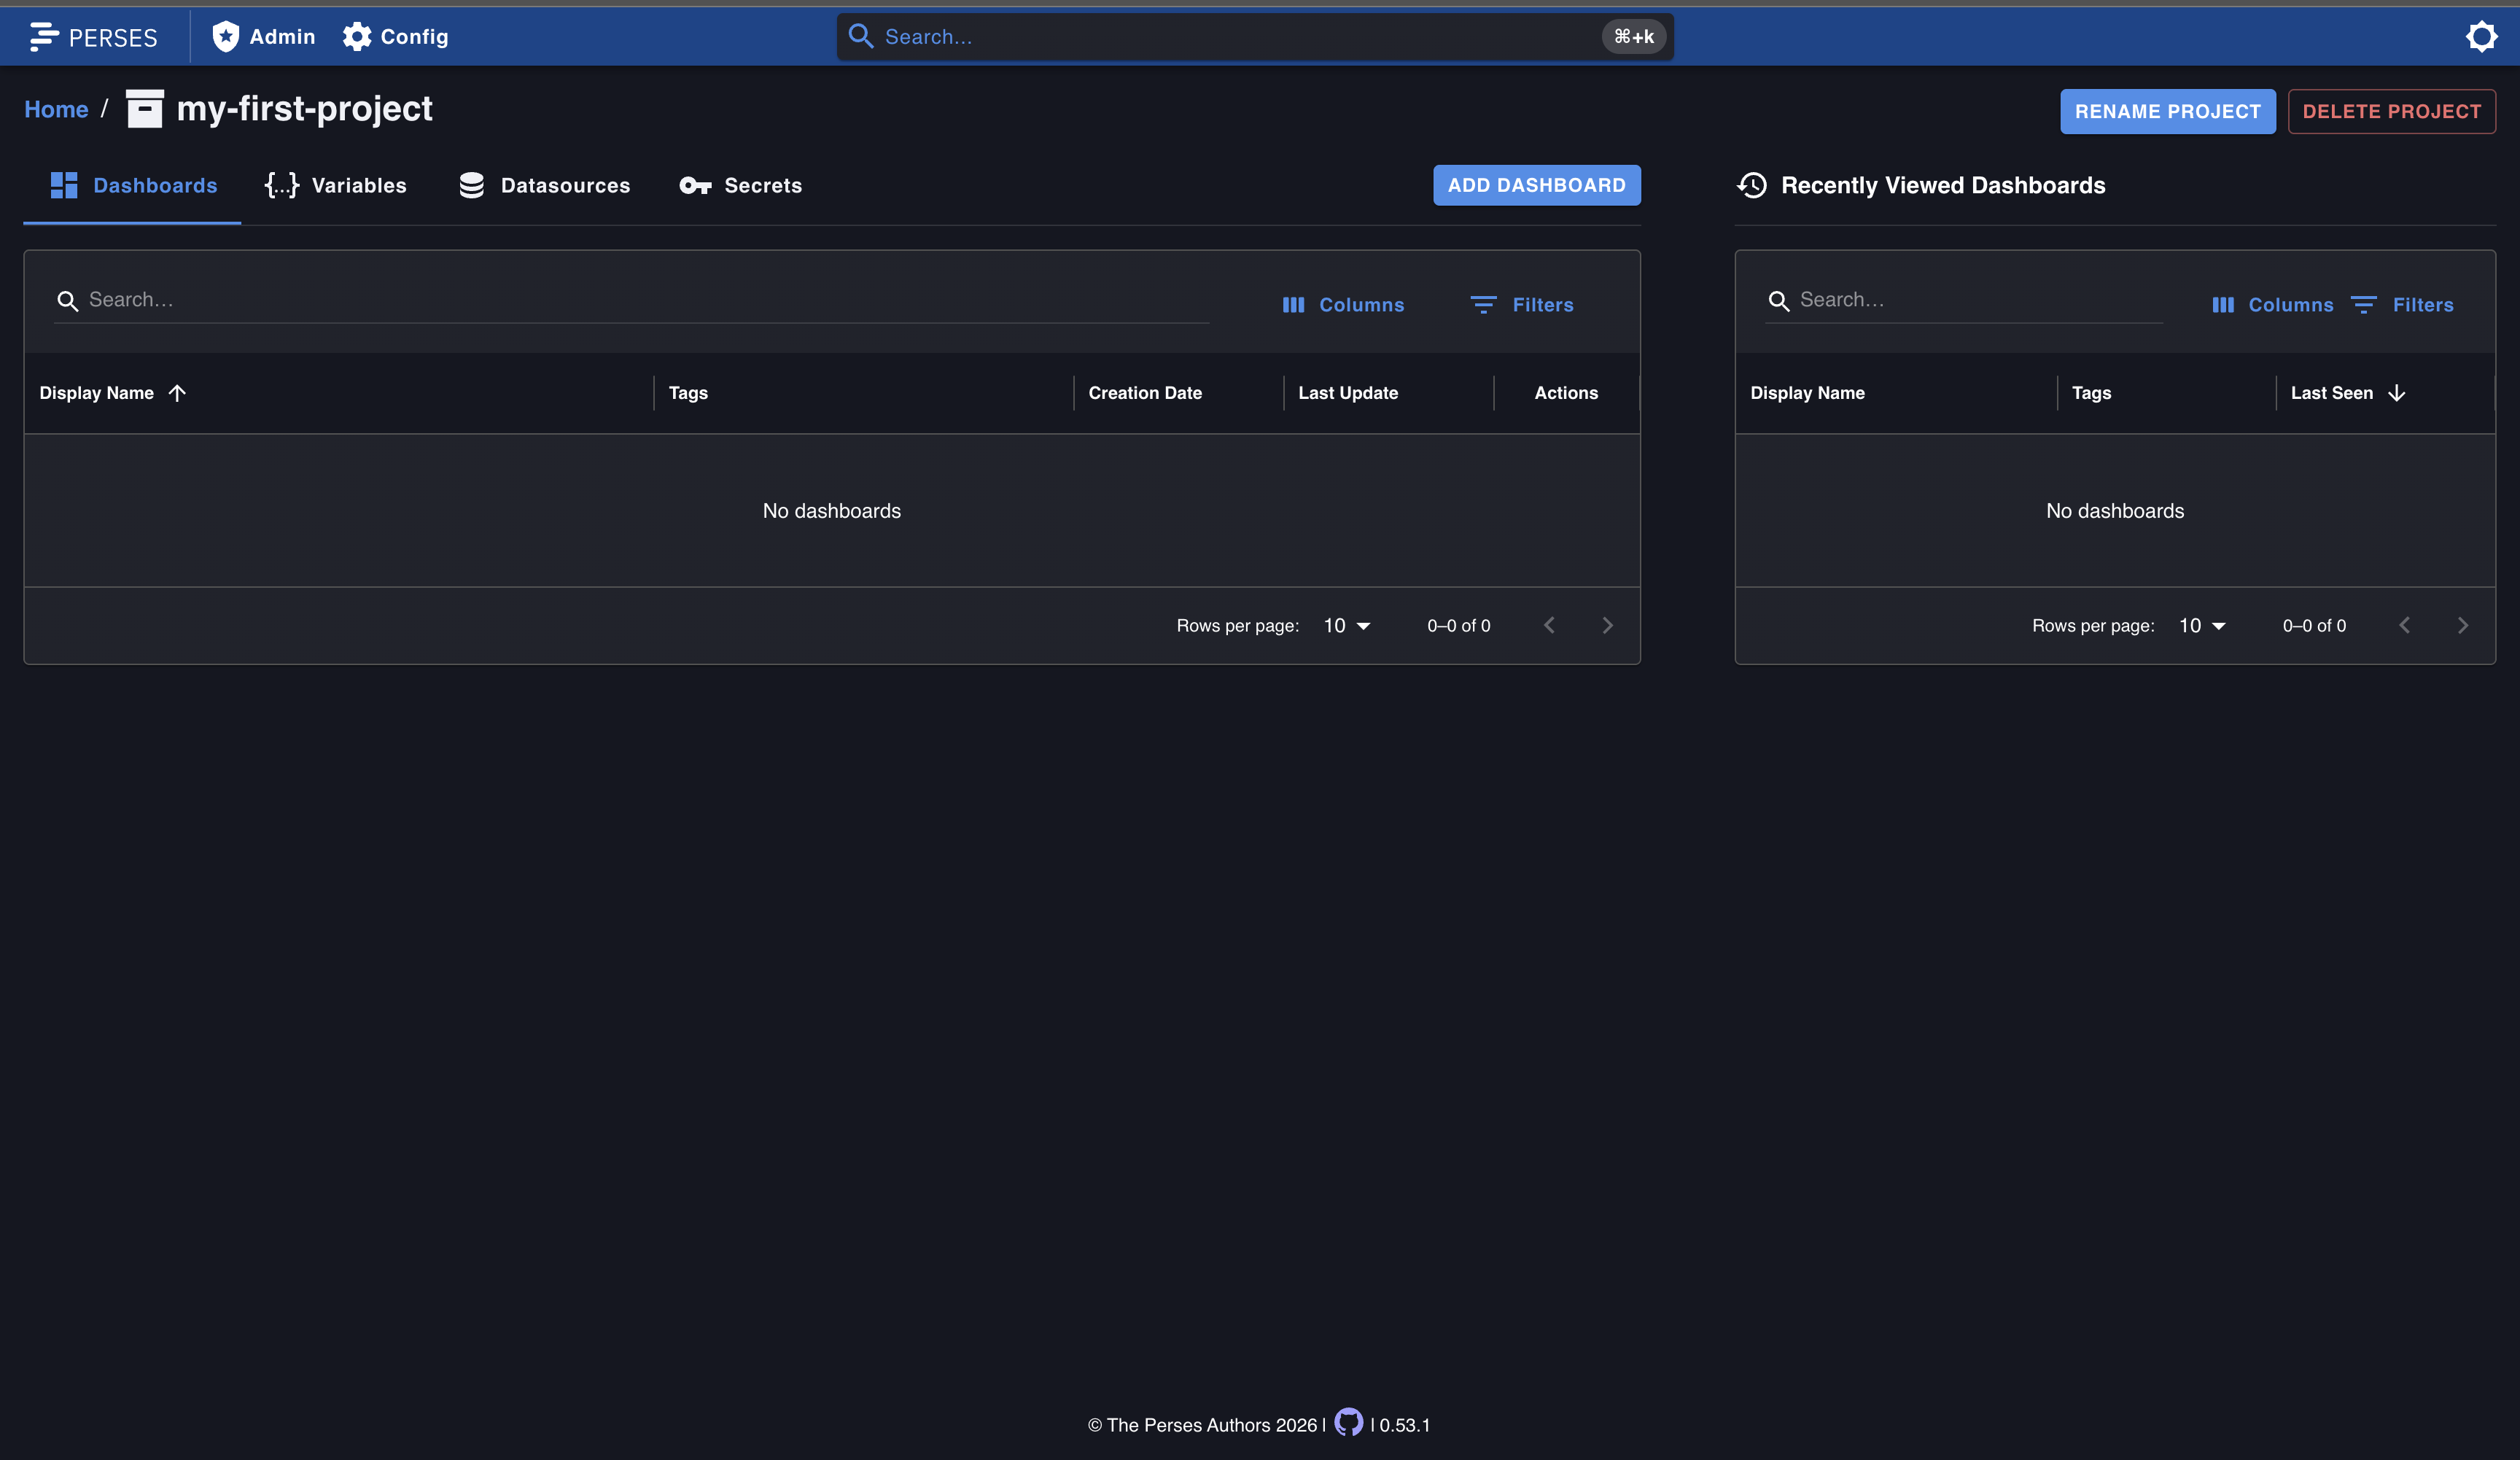Open the GitHub icon in footer

(1348, 1423)
